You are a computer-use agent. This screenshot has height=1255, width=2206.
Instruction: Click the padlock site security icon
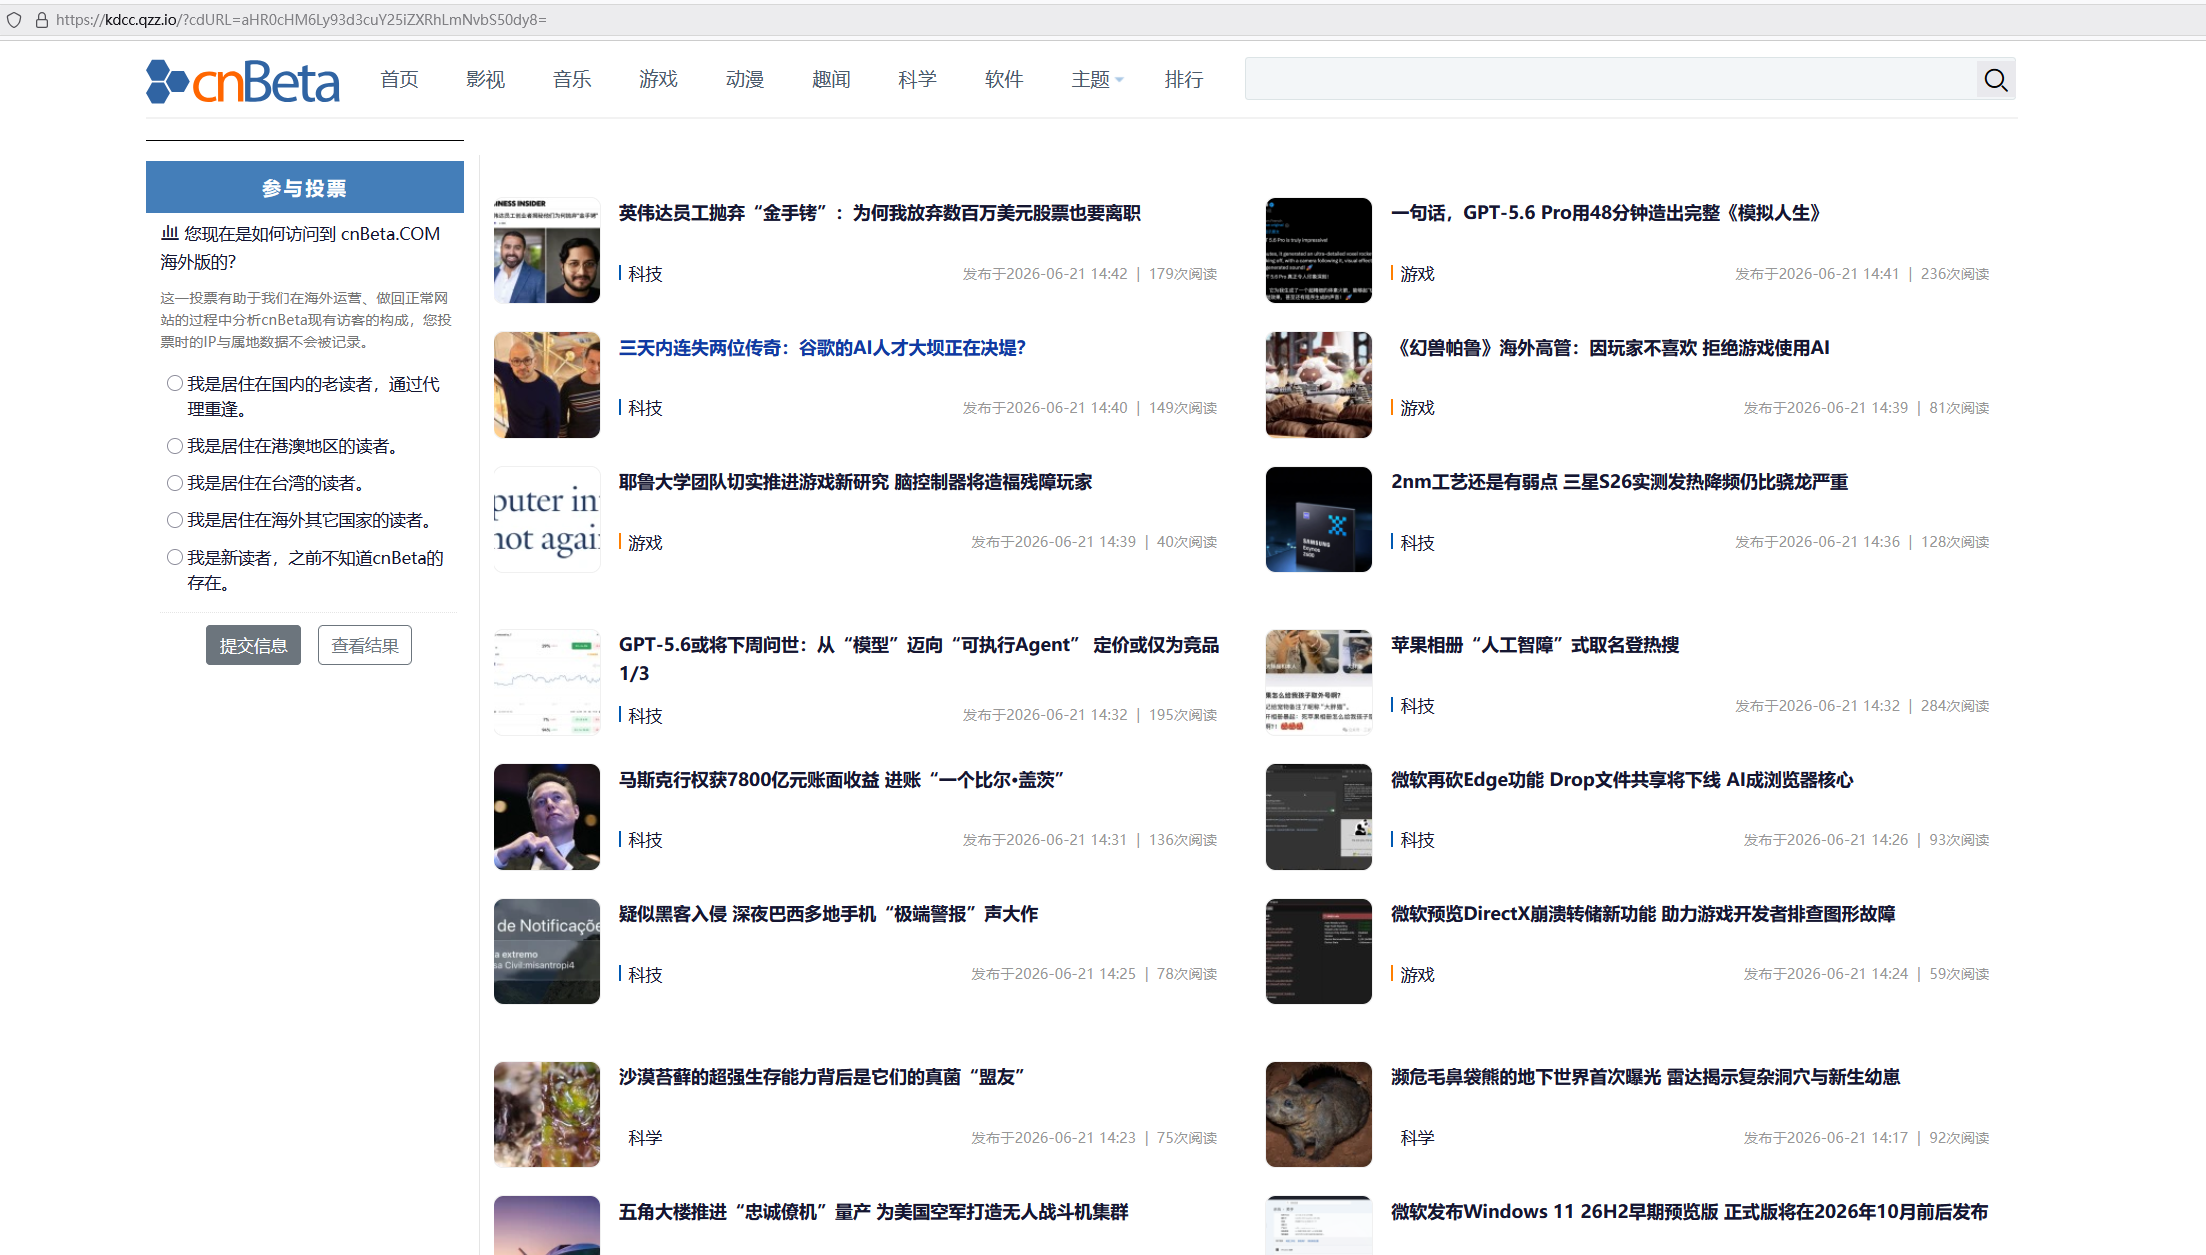[42, 20]
